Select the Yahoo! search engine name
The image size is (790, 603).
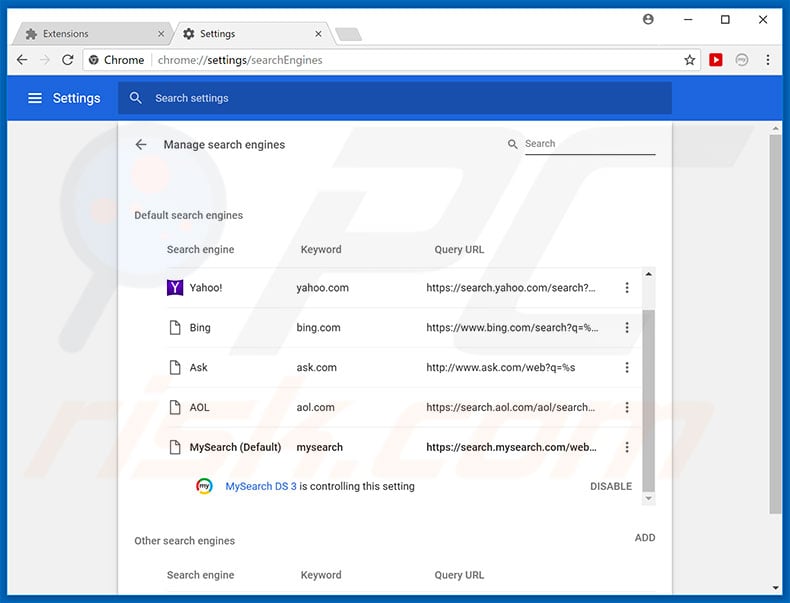click(x=206, y=288)
